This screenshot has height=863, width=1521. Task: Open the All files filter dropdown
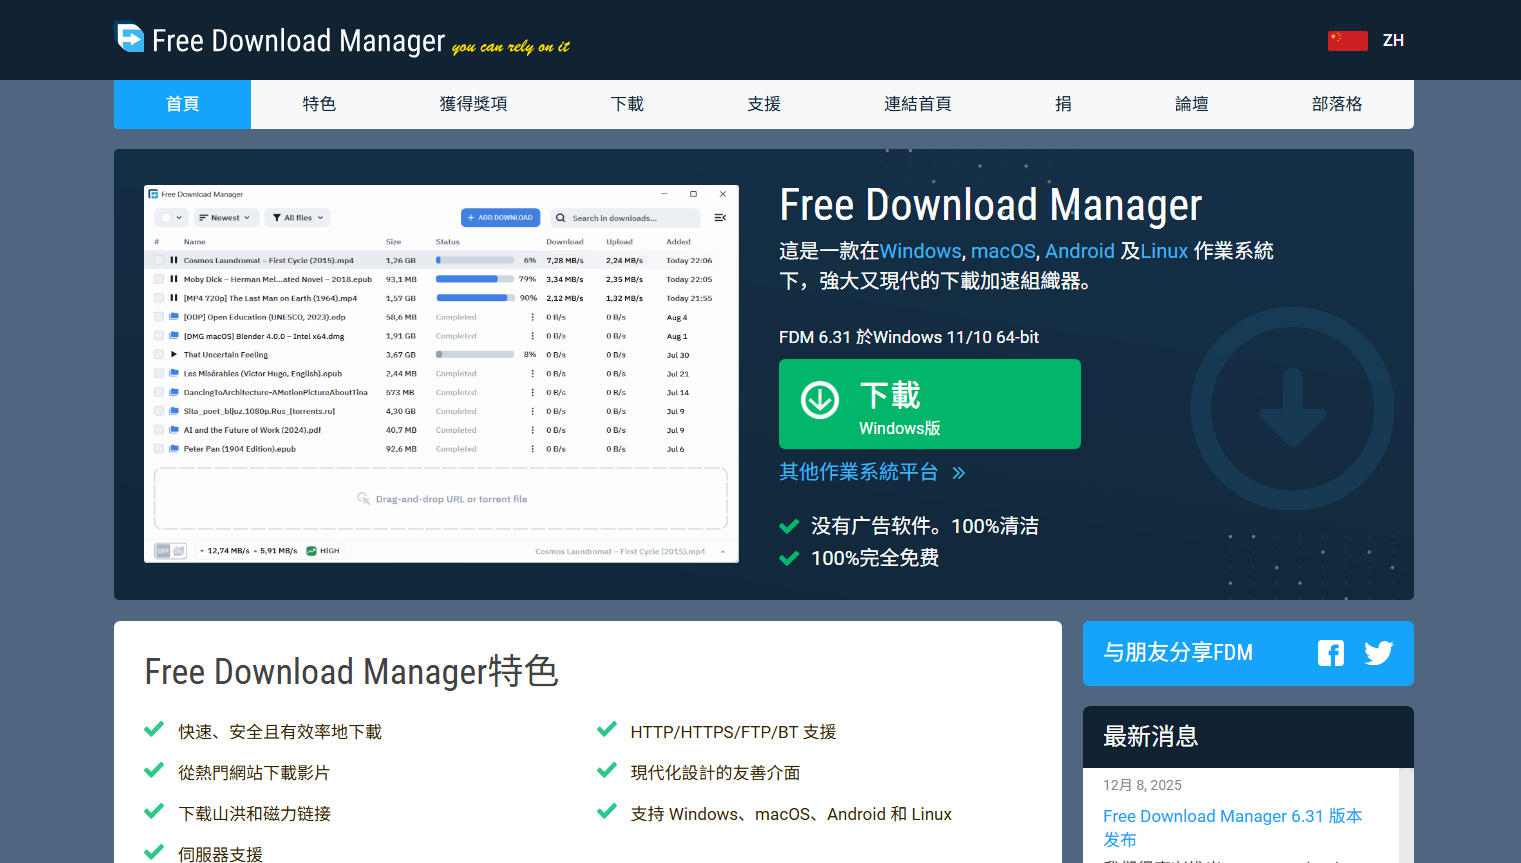point(298,218)
